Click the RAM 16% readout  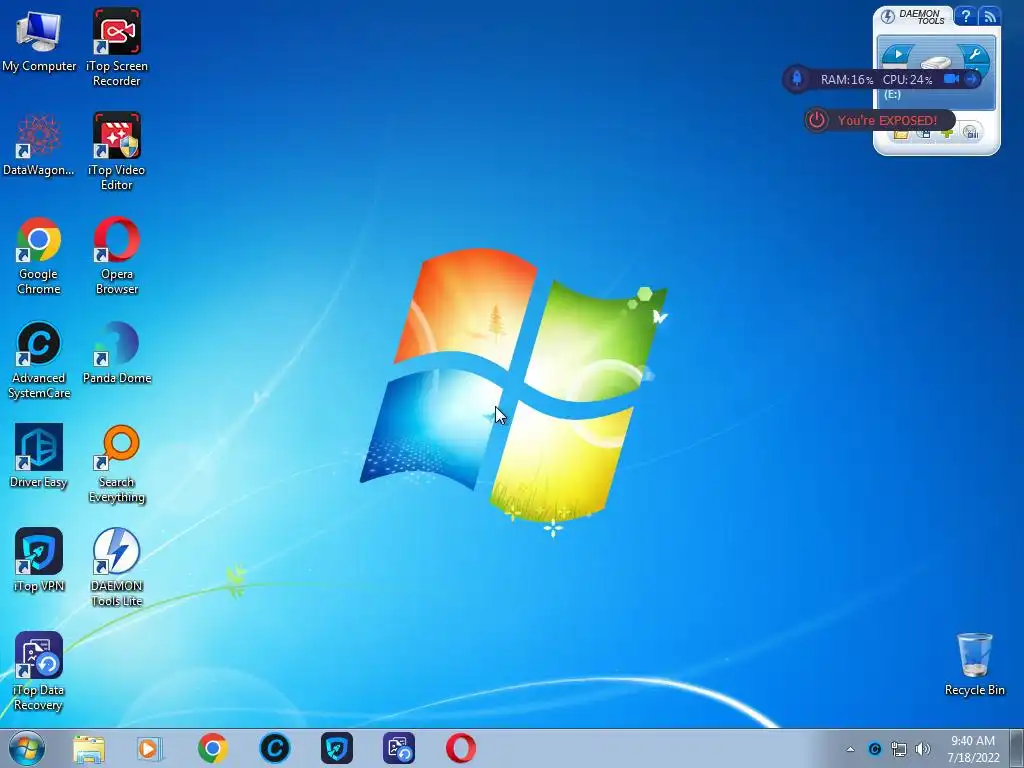tap(846, 80)
